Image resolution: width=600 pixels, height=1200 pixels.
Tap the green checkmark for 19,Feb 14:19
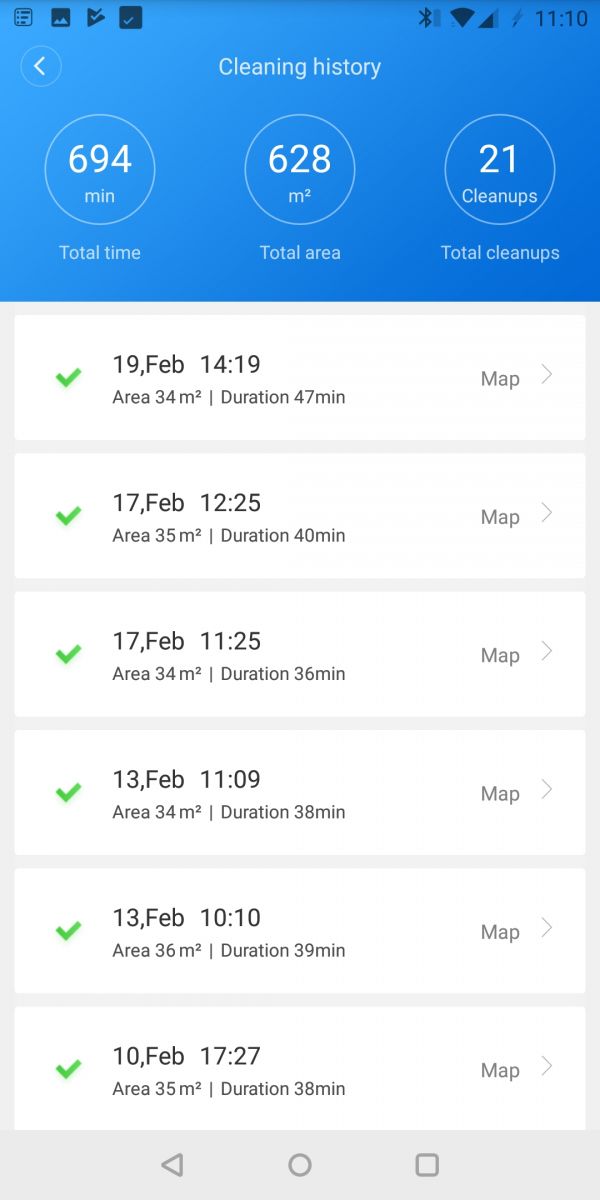[x=68, y=378]
